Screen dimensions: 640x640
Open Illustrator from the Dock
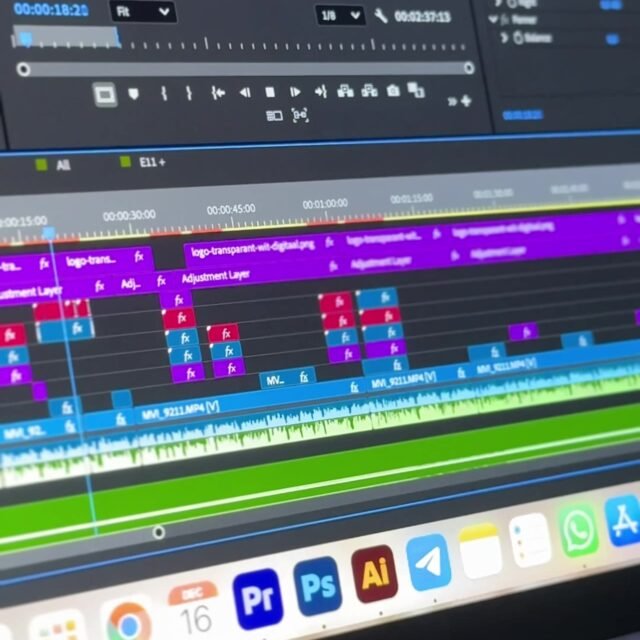[374, 573]
